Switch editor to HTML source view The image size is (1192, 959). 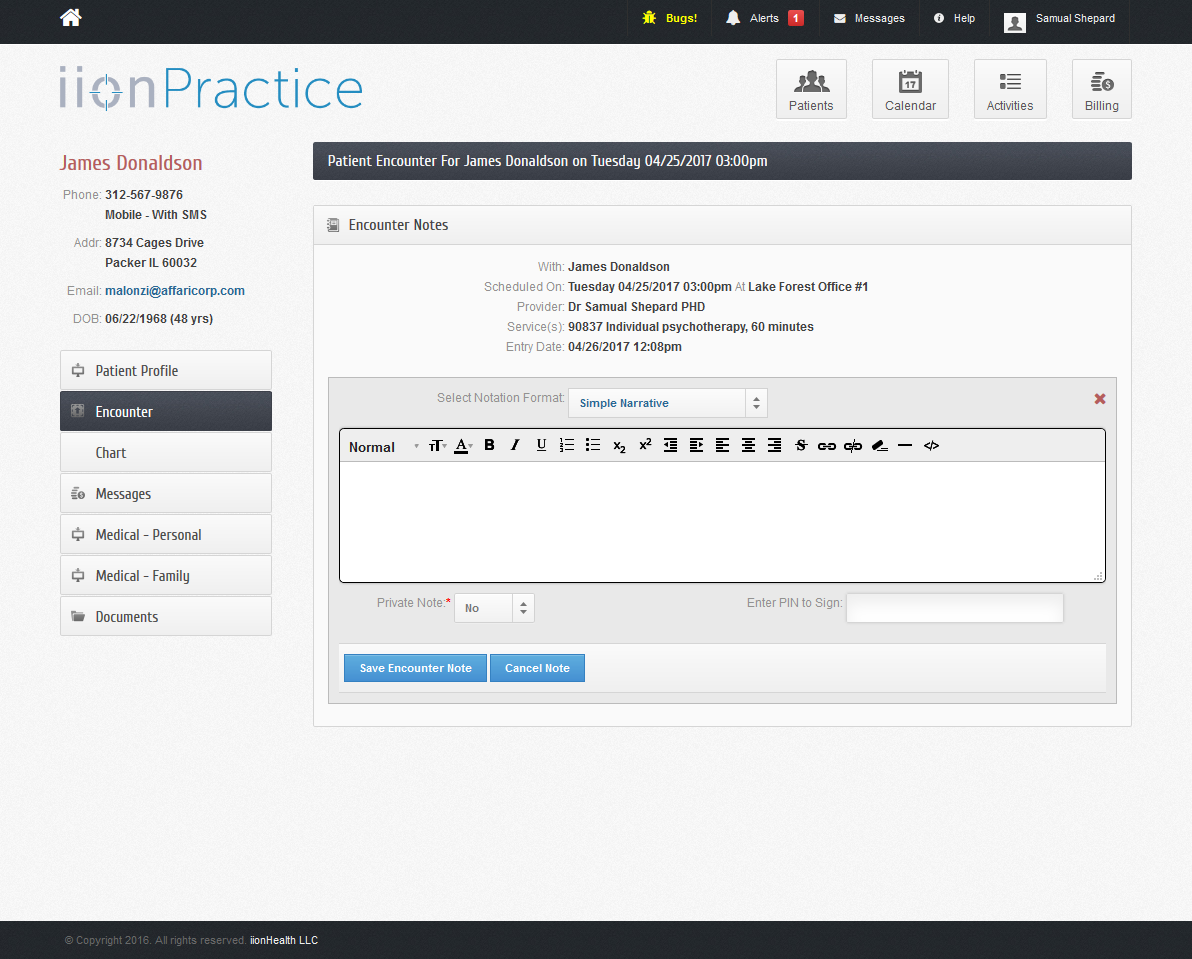pyautogui.click(x=931, y=446)
